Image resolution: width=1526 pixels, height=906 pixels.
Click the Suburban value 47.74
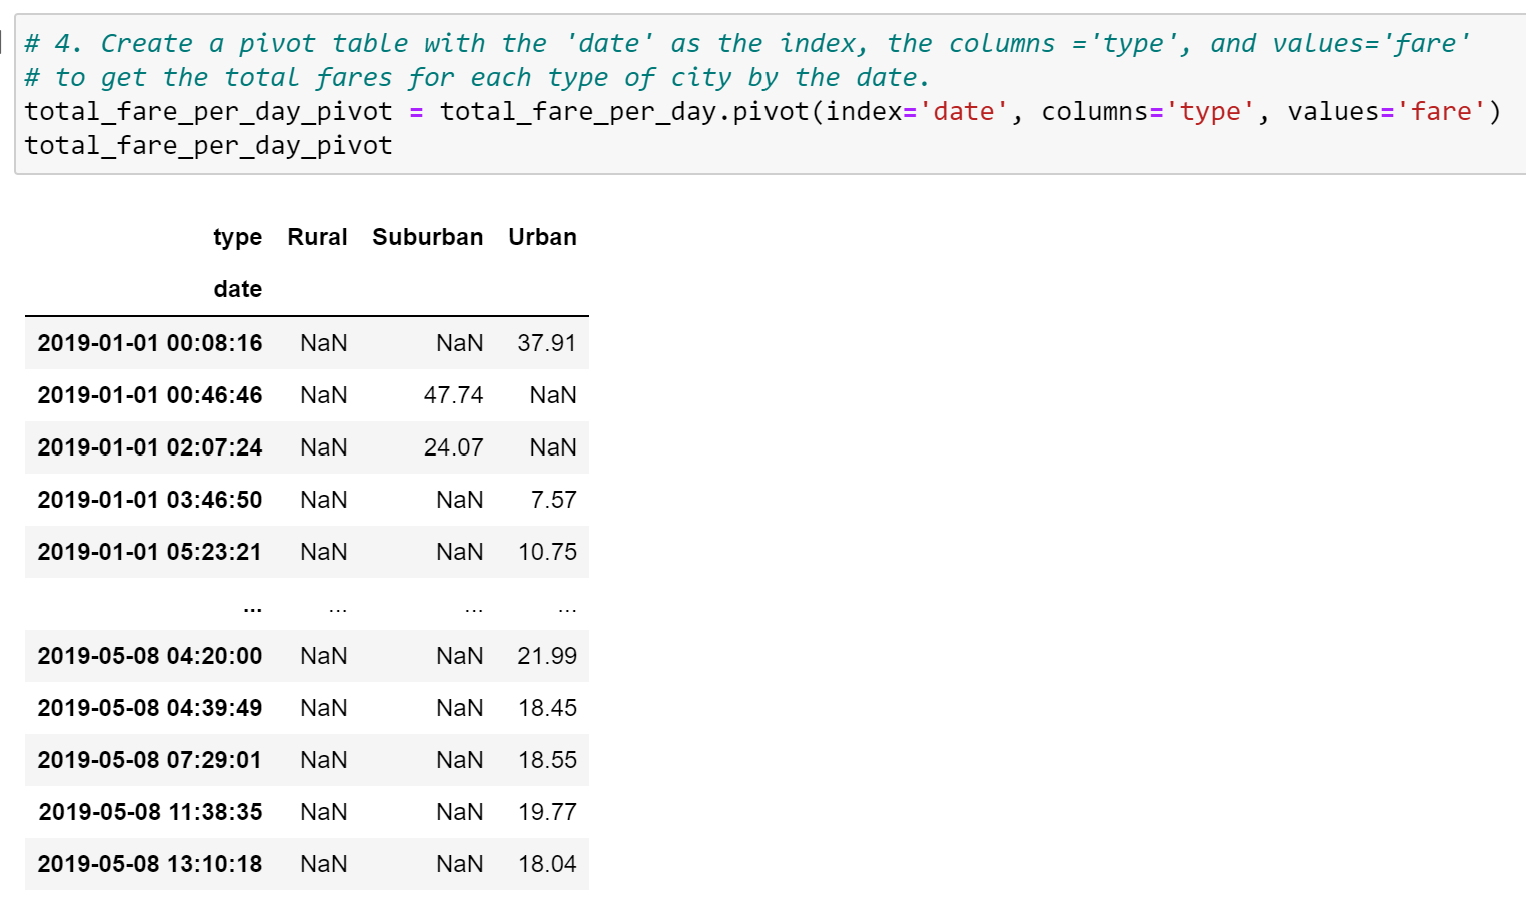point(454,395)
